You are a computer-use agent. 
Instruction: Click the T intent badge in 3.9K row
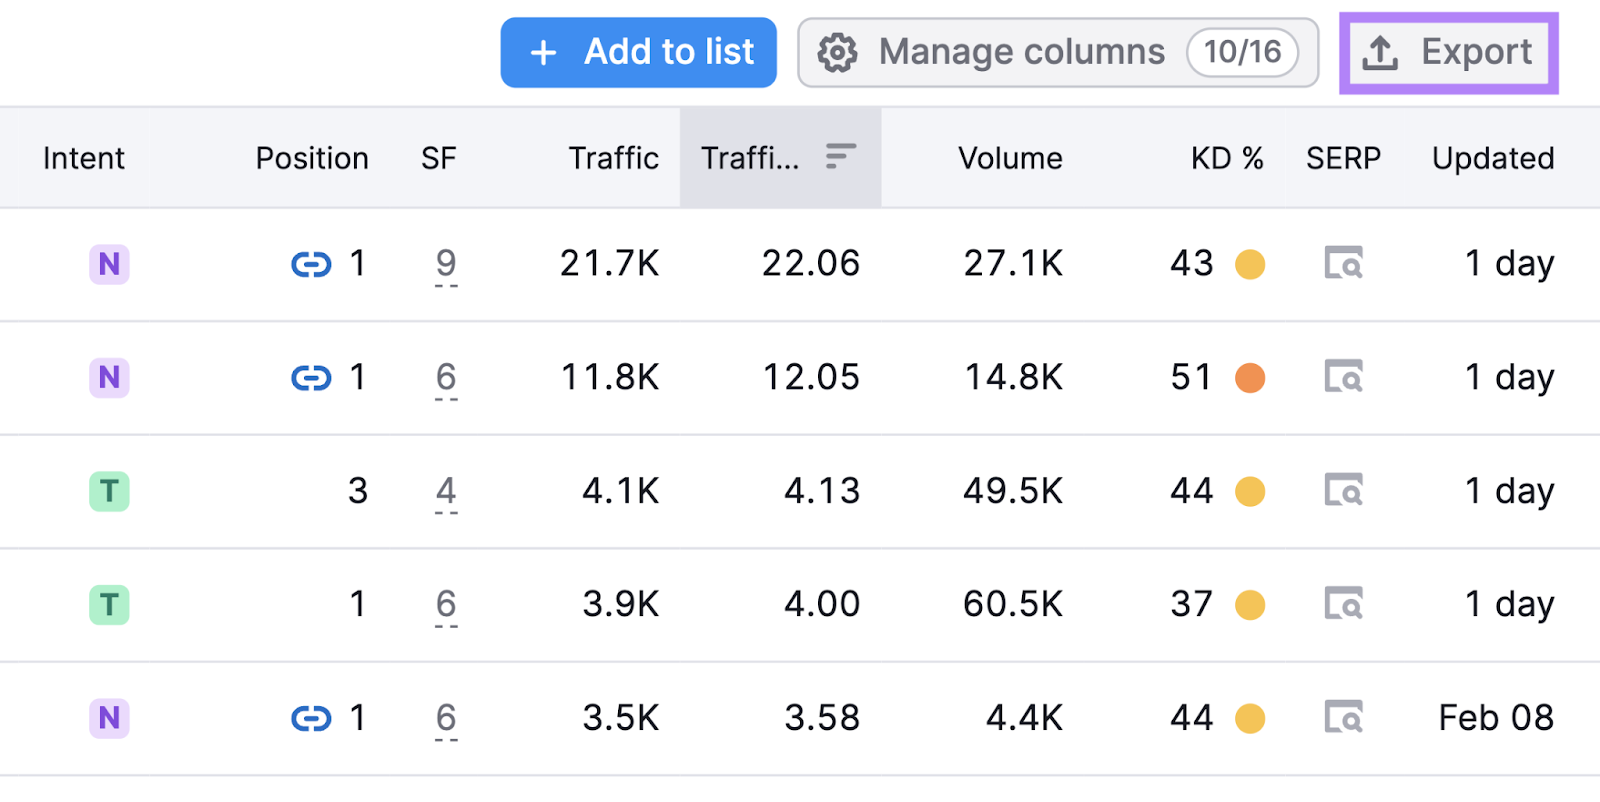[109, 605]
